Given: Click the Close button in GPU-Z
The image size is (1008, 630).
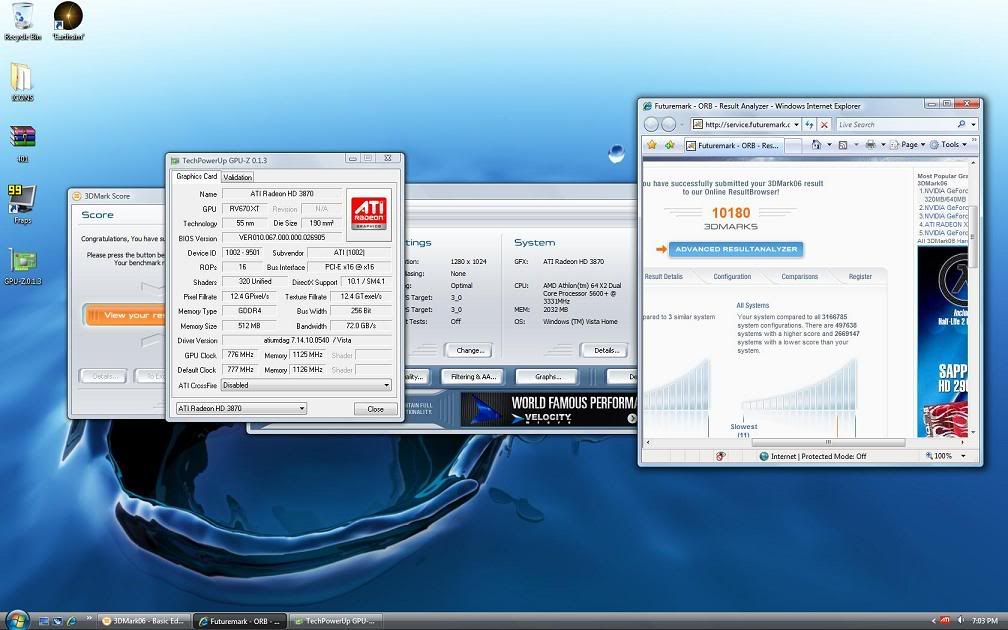Looking at the screenshot, I should point(375,409).
